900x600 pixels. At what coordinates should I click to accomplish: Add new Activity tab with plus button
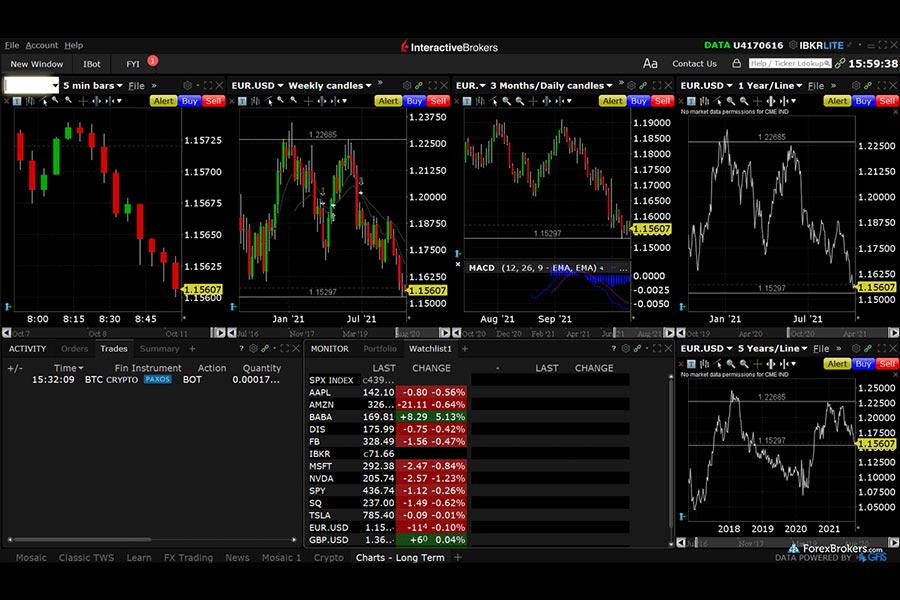192,349
